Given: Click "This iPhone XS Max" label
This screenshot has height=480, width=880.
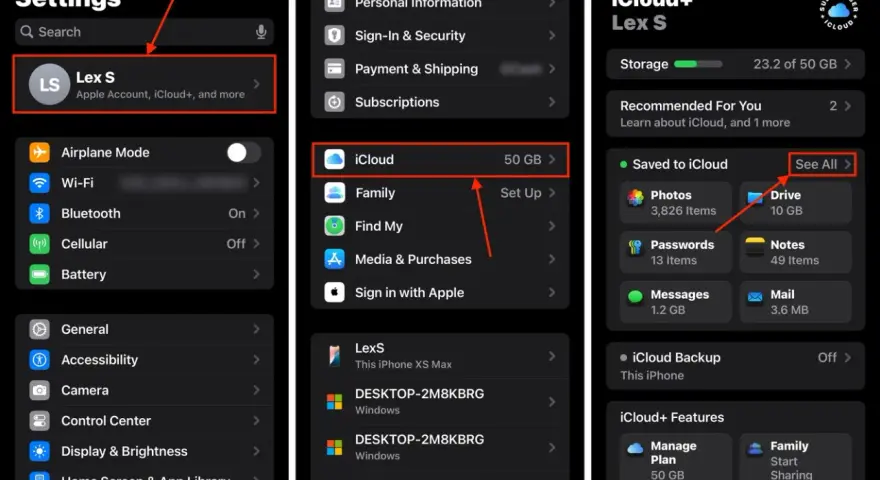Looking at the screenshot, I should click(x=403, y=364).
